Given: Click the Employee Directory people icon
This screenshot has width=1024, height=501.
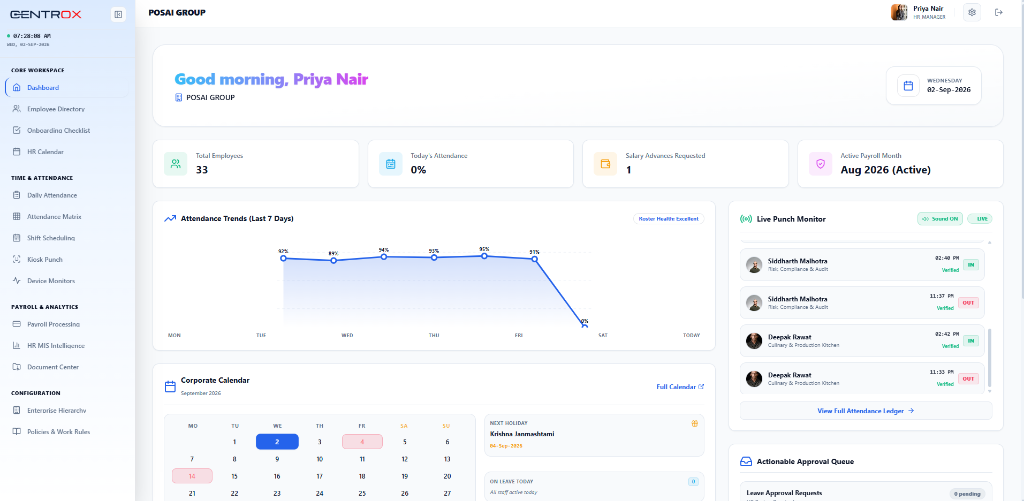Looking at the screenshot, I should [17, 109].
